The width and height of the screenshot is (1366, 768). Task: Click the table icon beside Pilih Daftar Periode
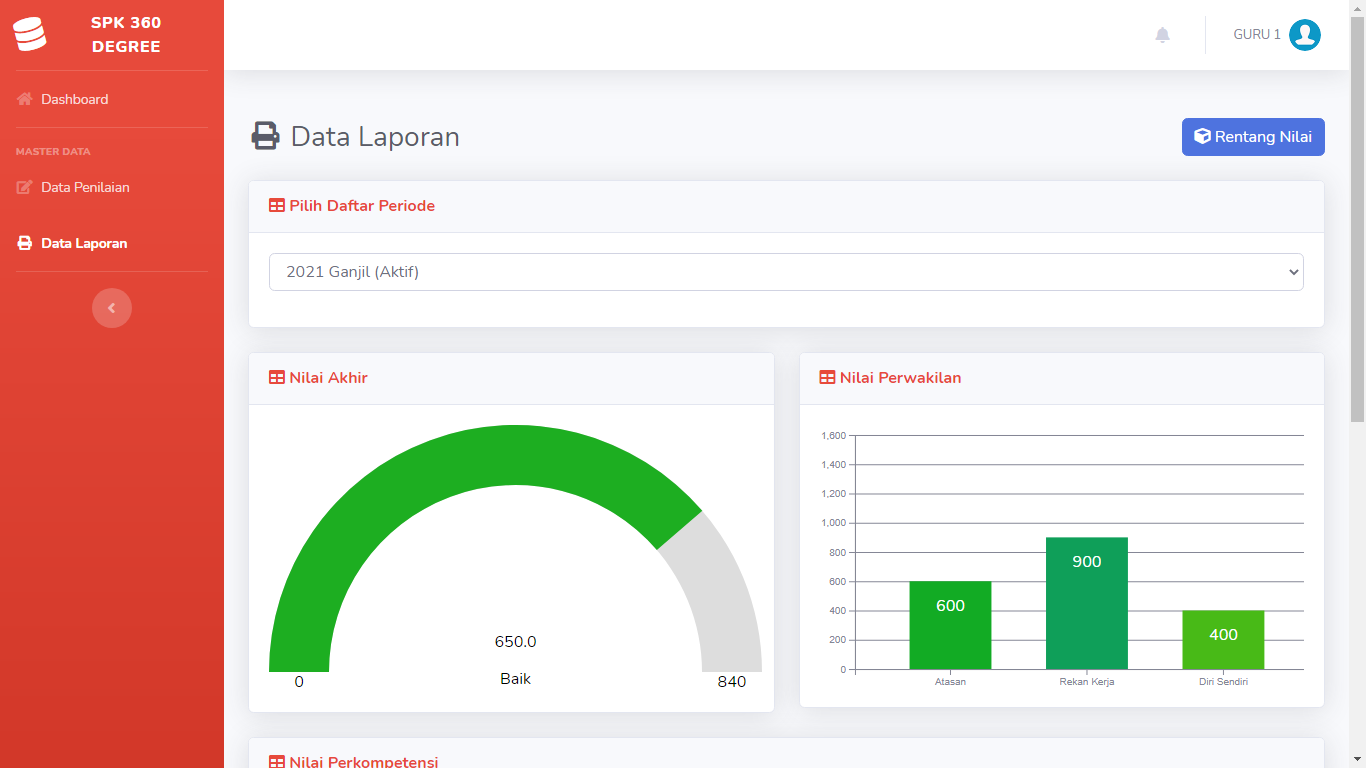coord(277,206)
